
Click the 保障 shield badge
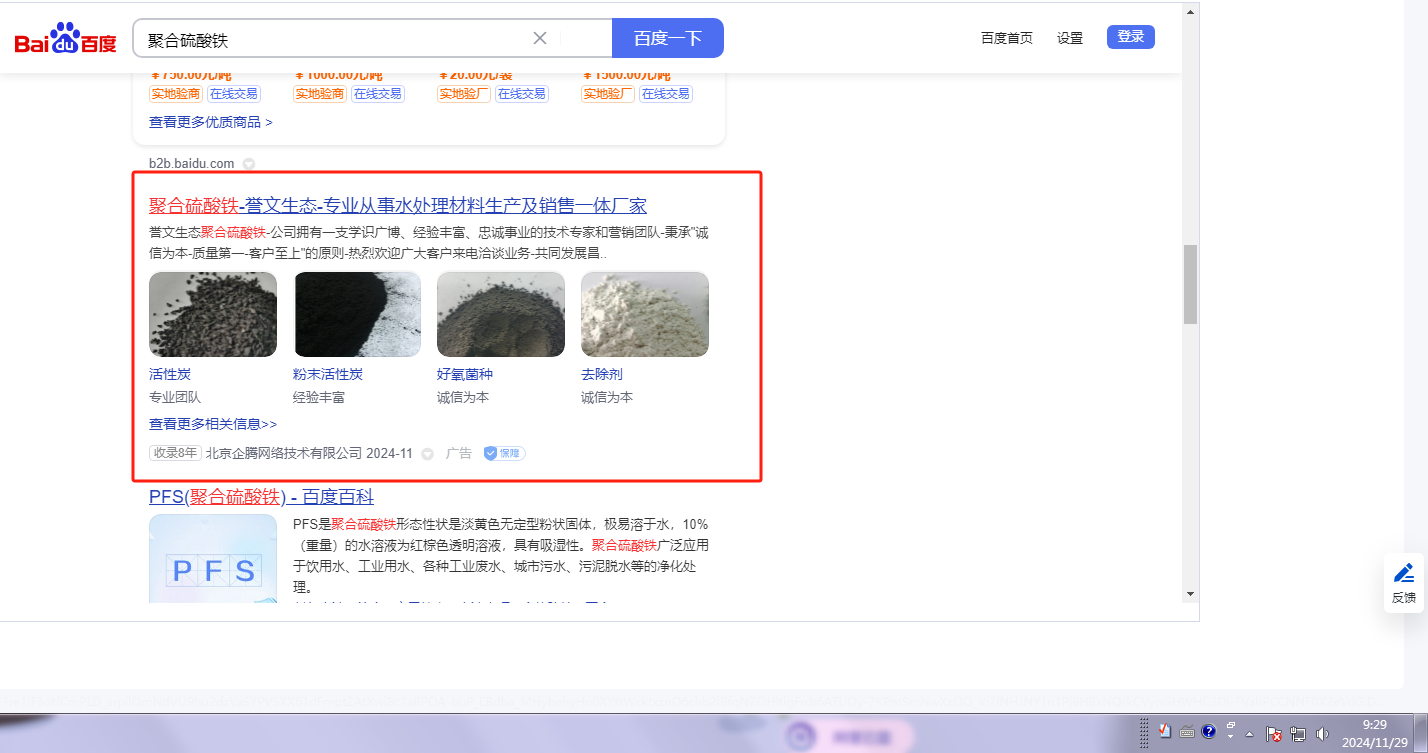click(x=505, y=453)
